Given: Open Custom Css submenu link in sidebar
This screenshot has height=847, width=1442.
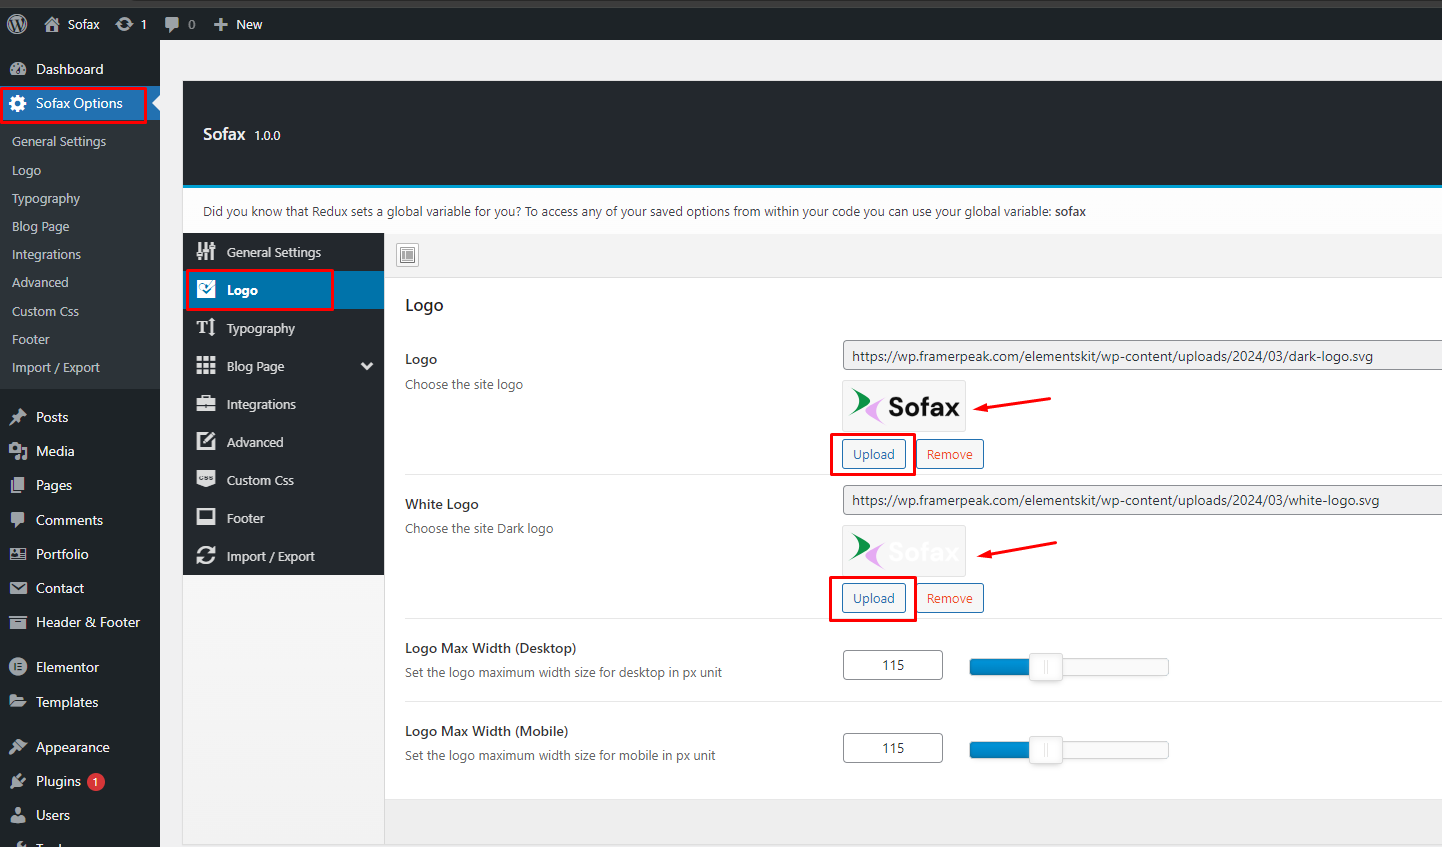Looking at the screenshot, I should [46, 311].
